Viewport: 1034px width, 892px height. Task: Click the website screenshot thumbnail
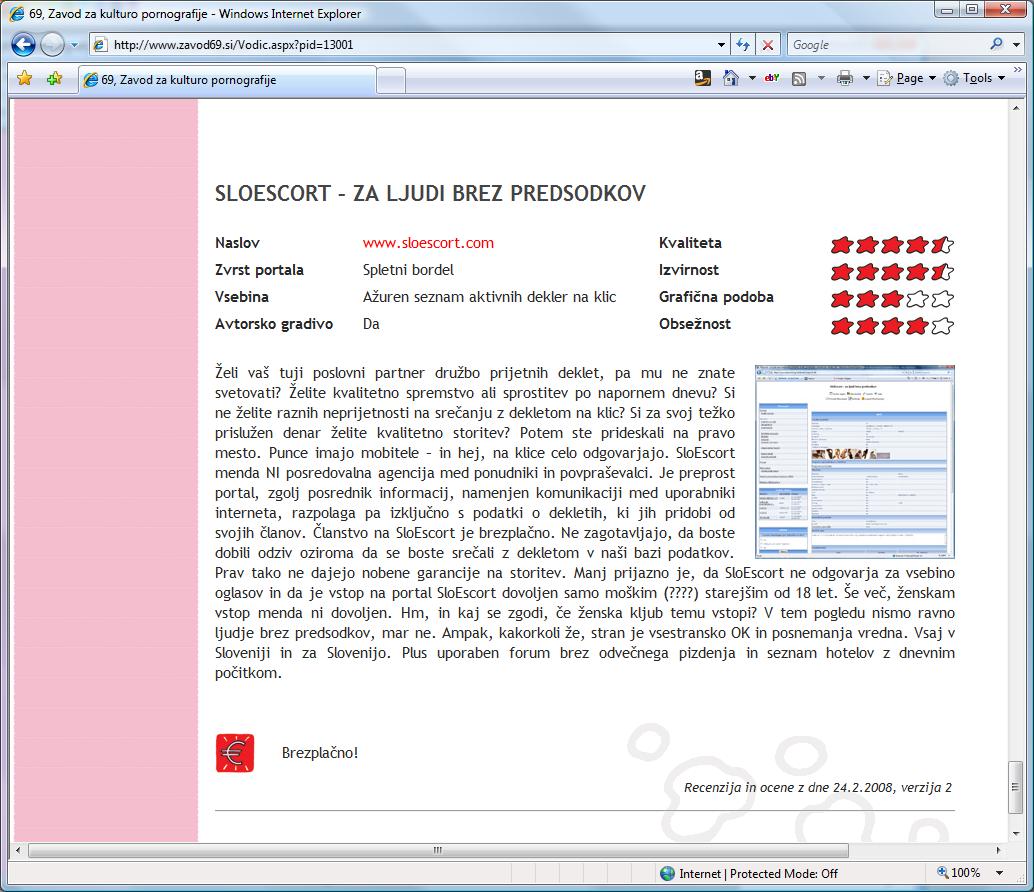[x=855, y=461]
